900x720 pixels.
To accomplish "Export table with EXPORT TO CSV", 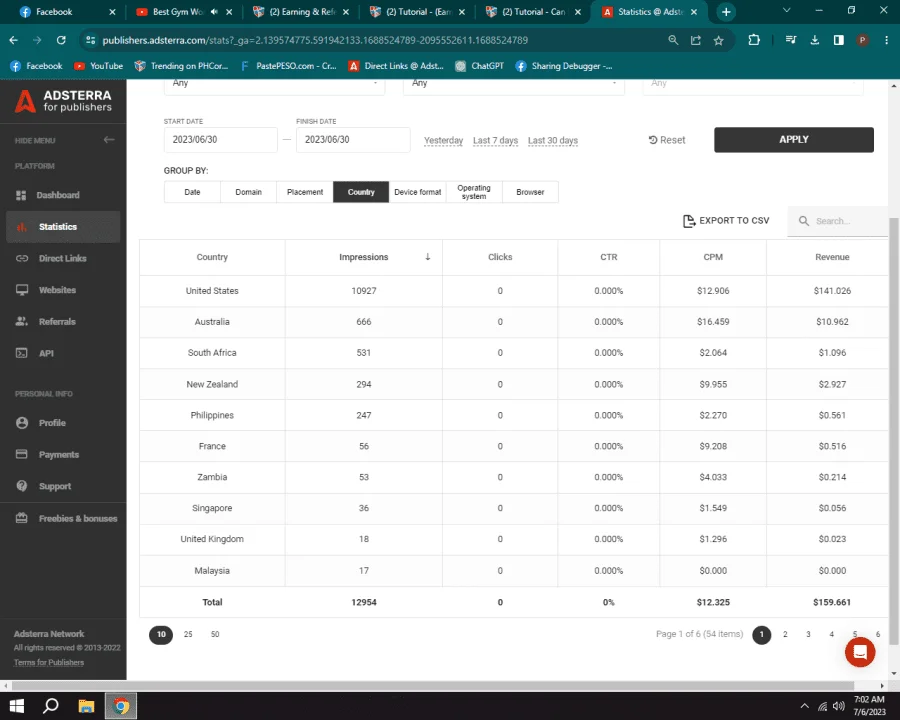I will [726, 221].
